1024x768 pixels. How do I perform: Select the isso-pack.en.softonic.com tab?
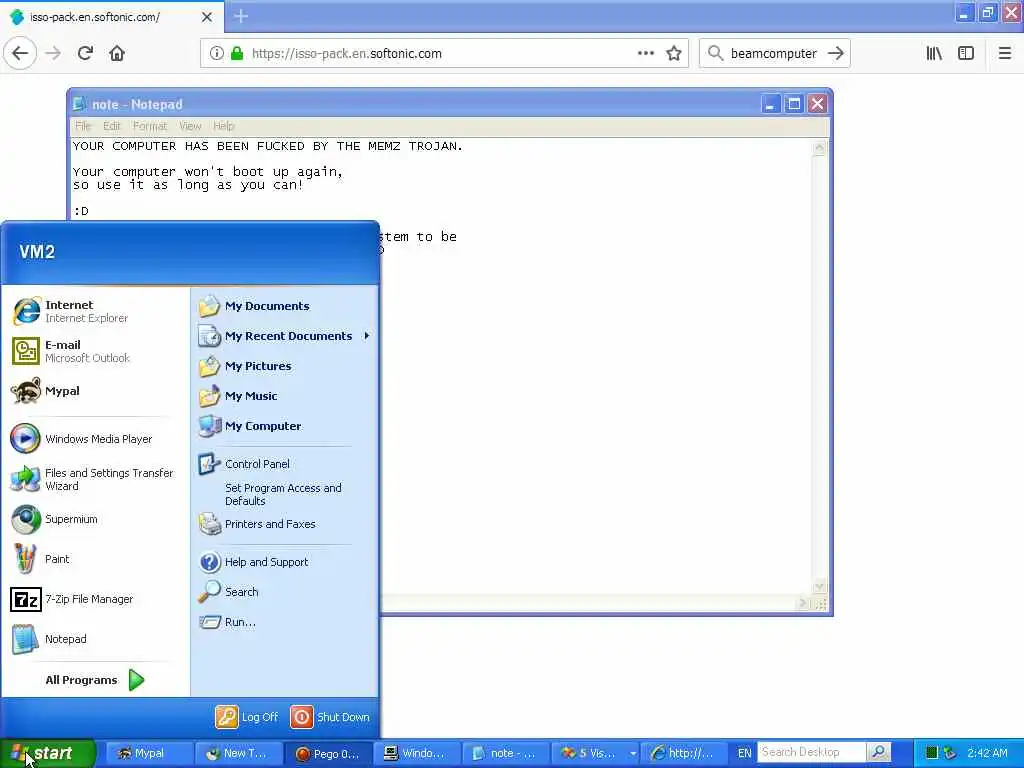point(112,16)
